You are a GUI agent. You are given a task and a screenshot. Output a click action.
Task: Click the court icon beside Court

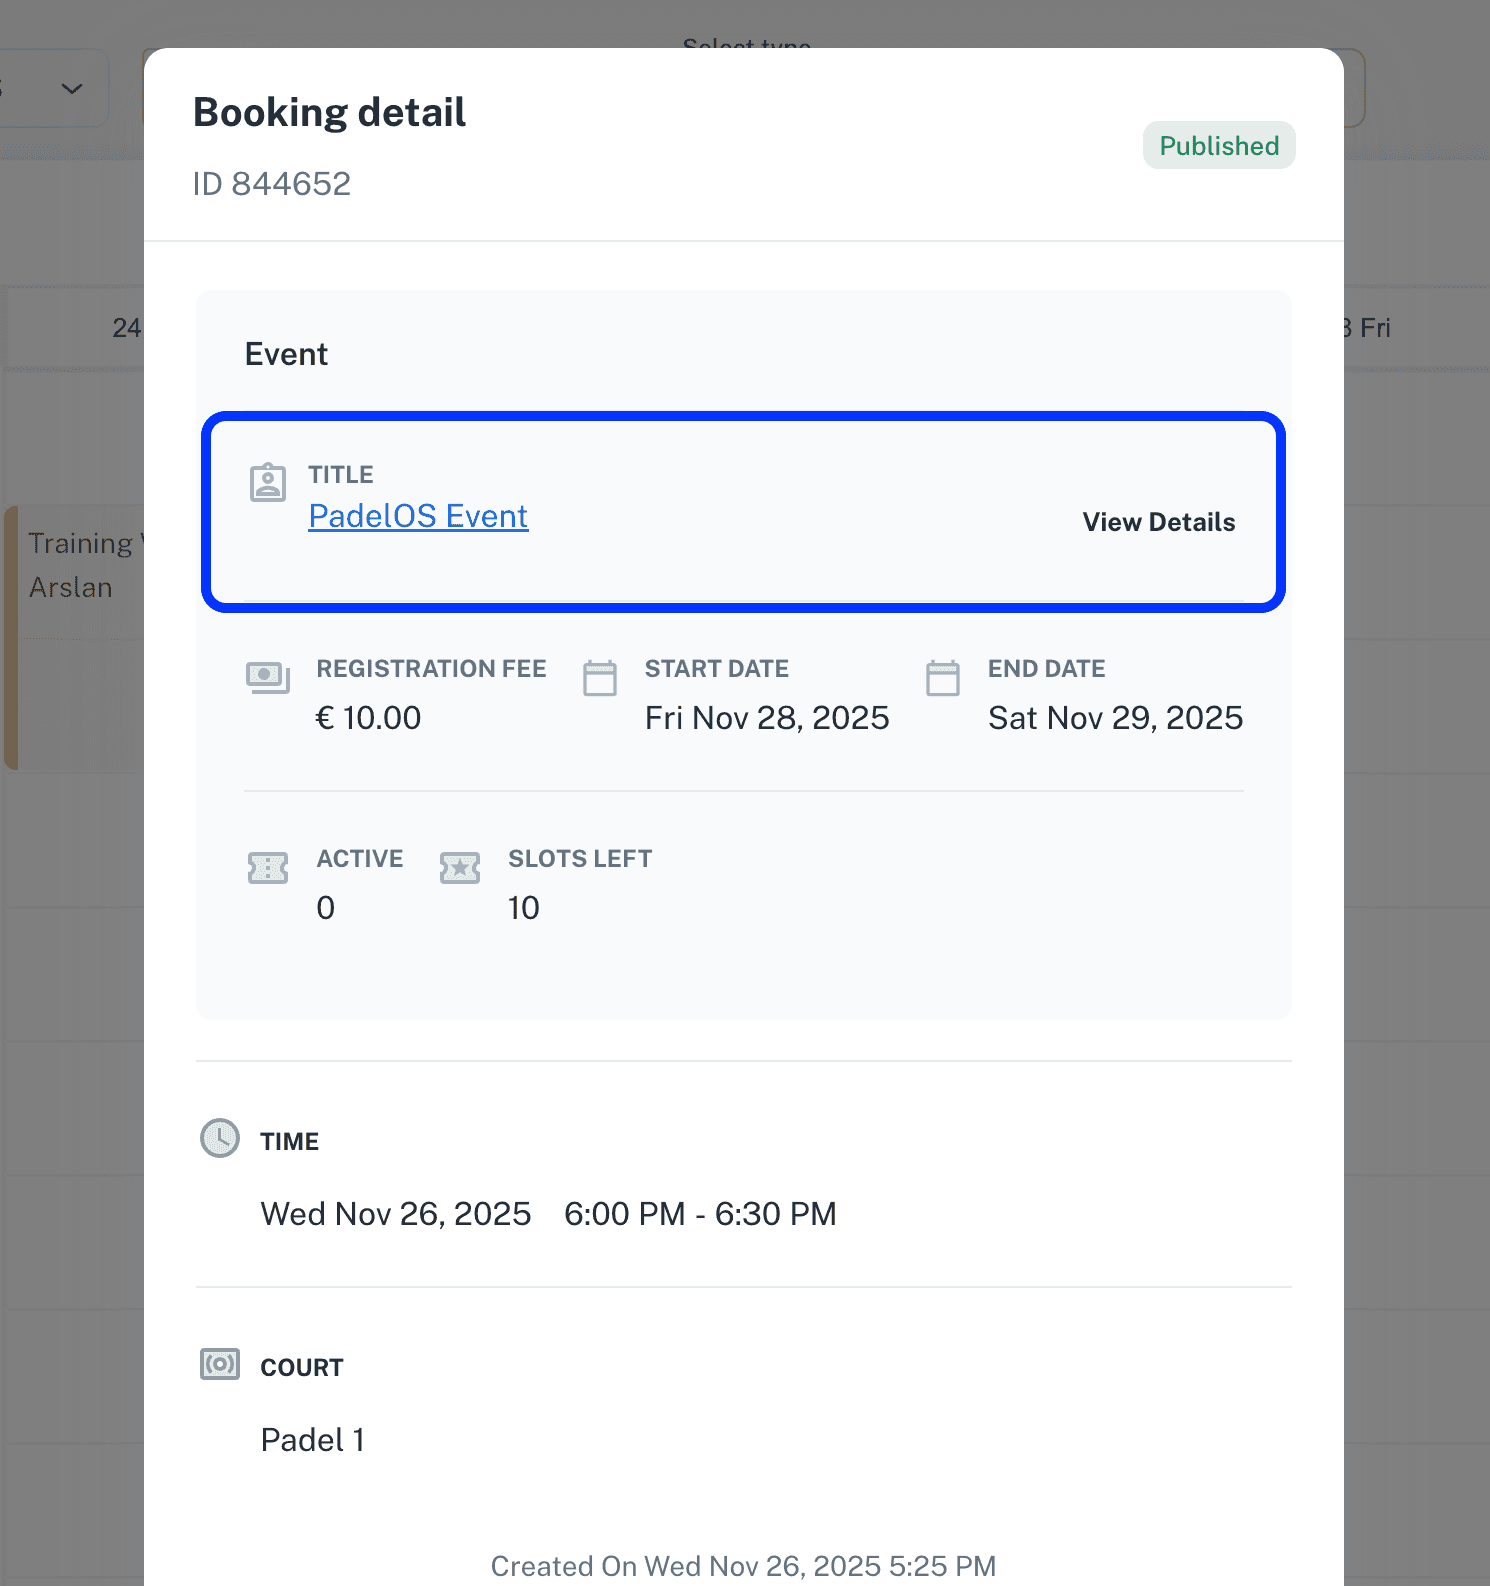tap(220, 1364)
